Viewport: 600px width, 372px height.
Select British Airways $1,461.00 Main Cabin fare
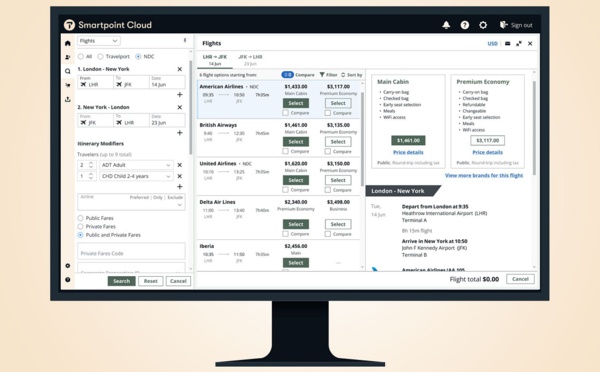pos(296,142)
